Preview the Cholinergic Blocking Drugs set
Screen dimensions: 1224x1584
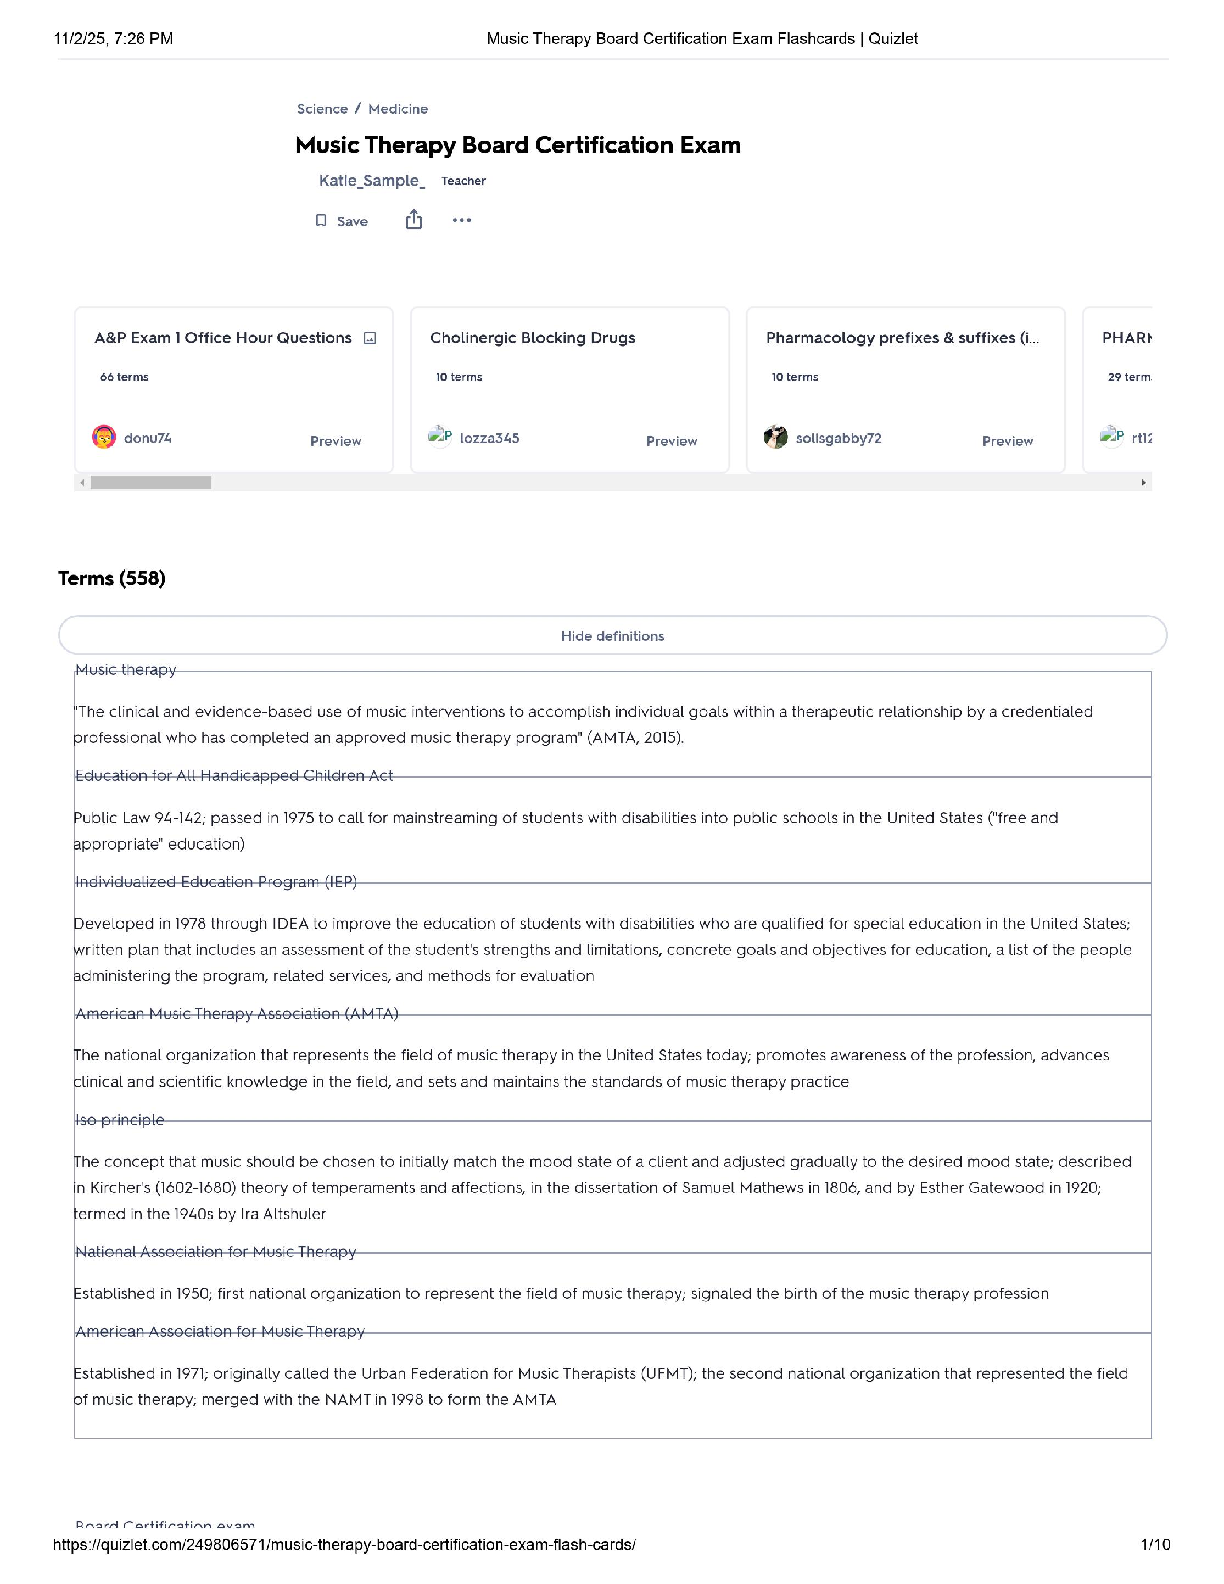[x=671, y=441]
